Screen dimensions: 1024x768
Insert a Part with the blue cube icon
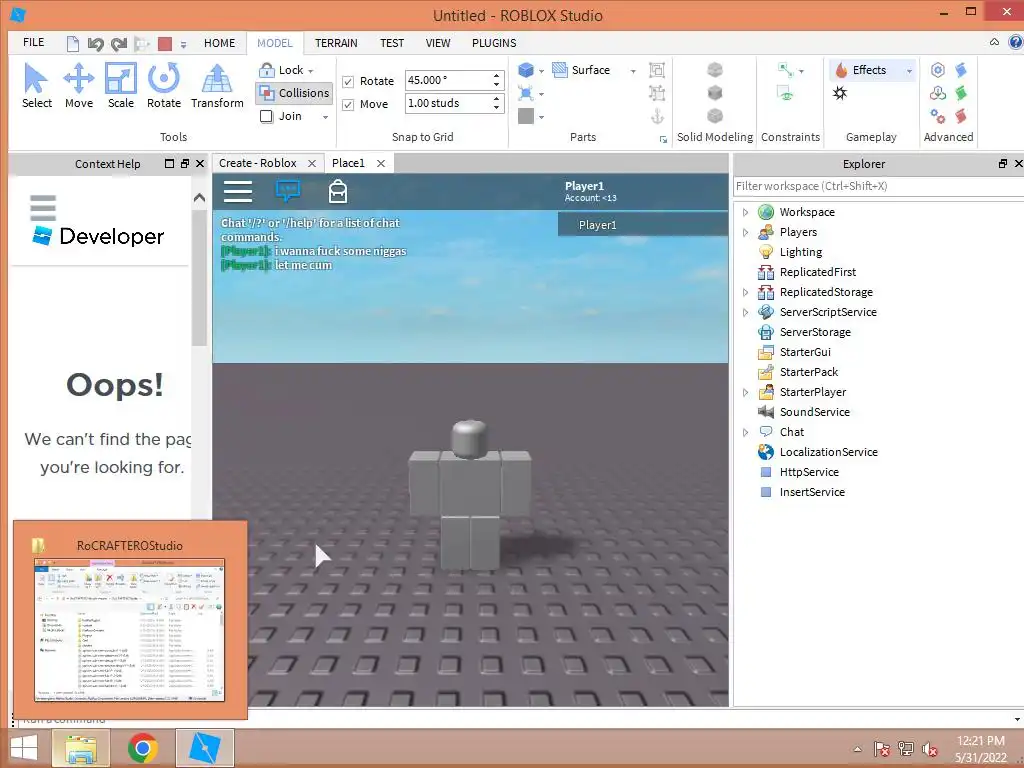tap(526, 70)
